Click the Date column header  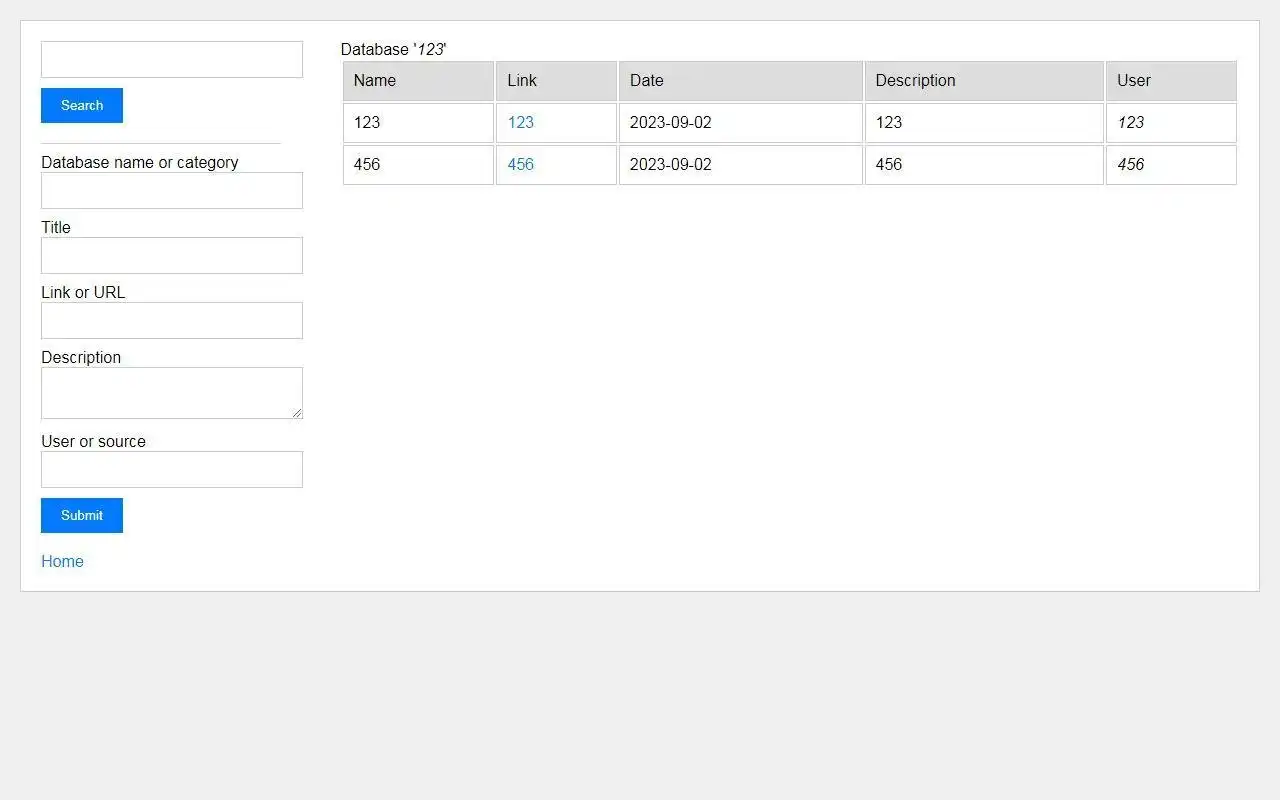pos(741,81)
